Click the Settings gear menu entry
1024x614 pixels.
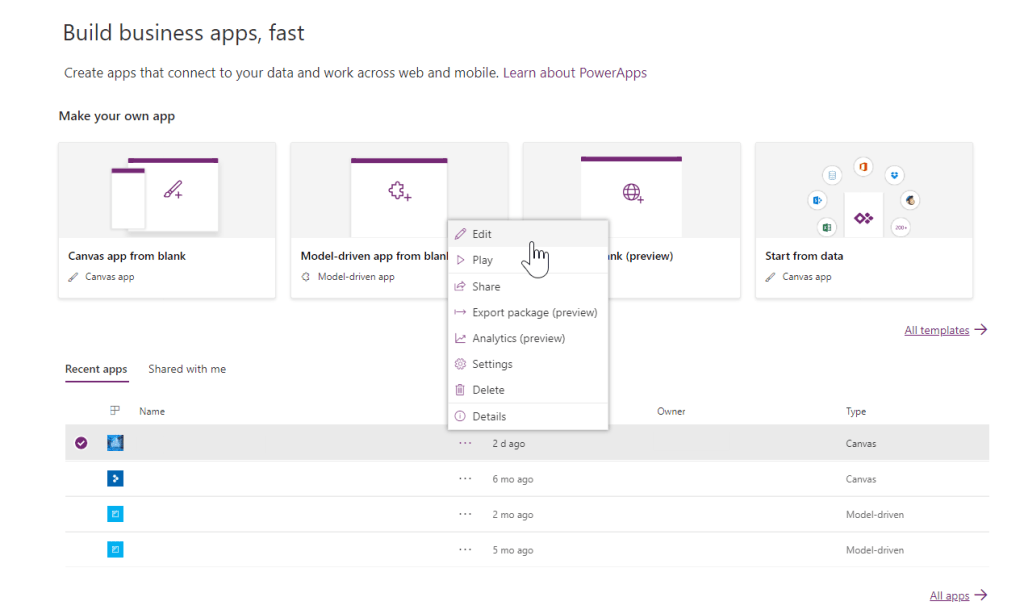[x=492, y=365]
